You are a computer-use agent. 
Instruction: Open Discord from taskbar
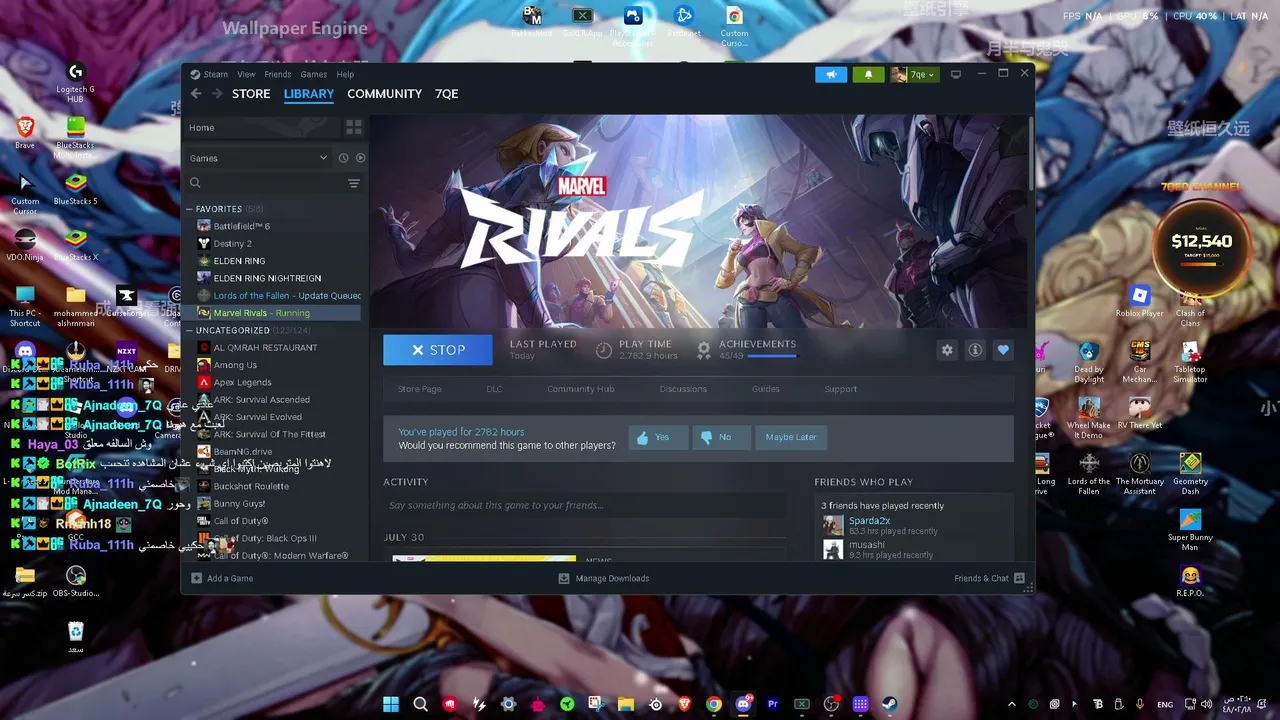click(x=743, y=704)
